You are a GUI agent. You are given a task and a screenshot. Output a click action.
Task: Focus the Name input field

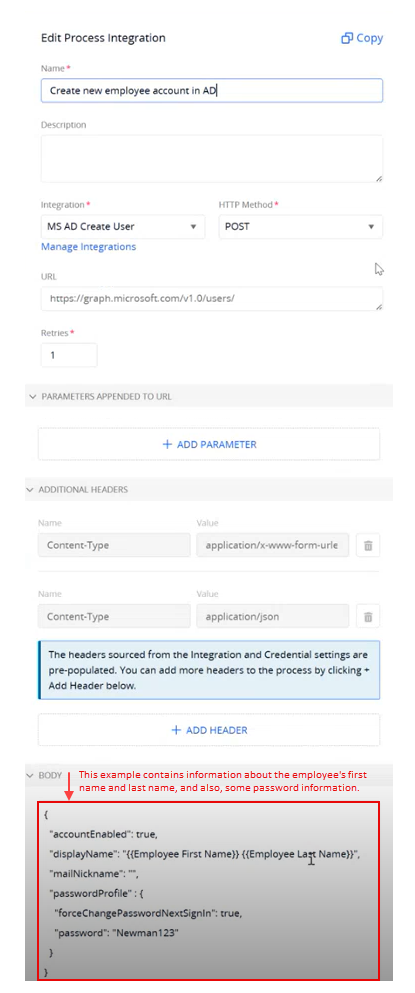click(x=212, y=91)
